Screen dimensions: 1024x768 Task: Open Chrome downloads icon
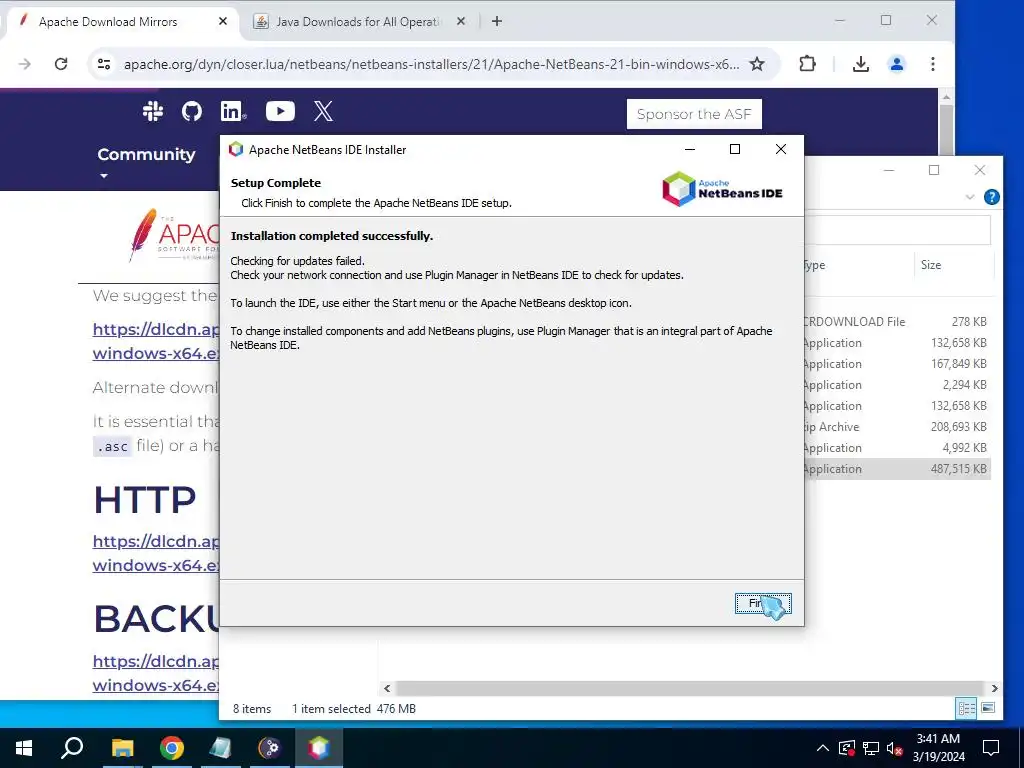point(861,64)
